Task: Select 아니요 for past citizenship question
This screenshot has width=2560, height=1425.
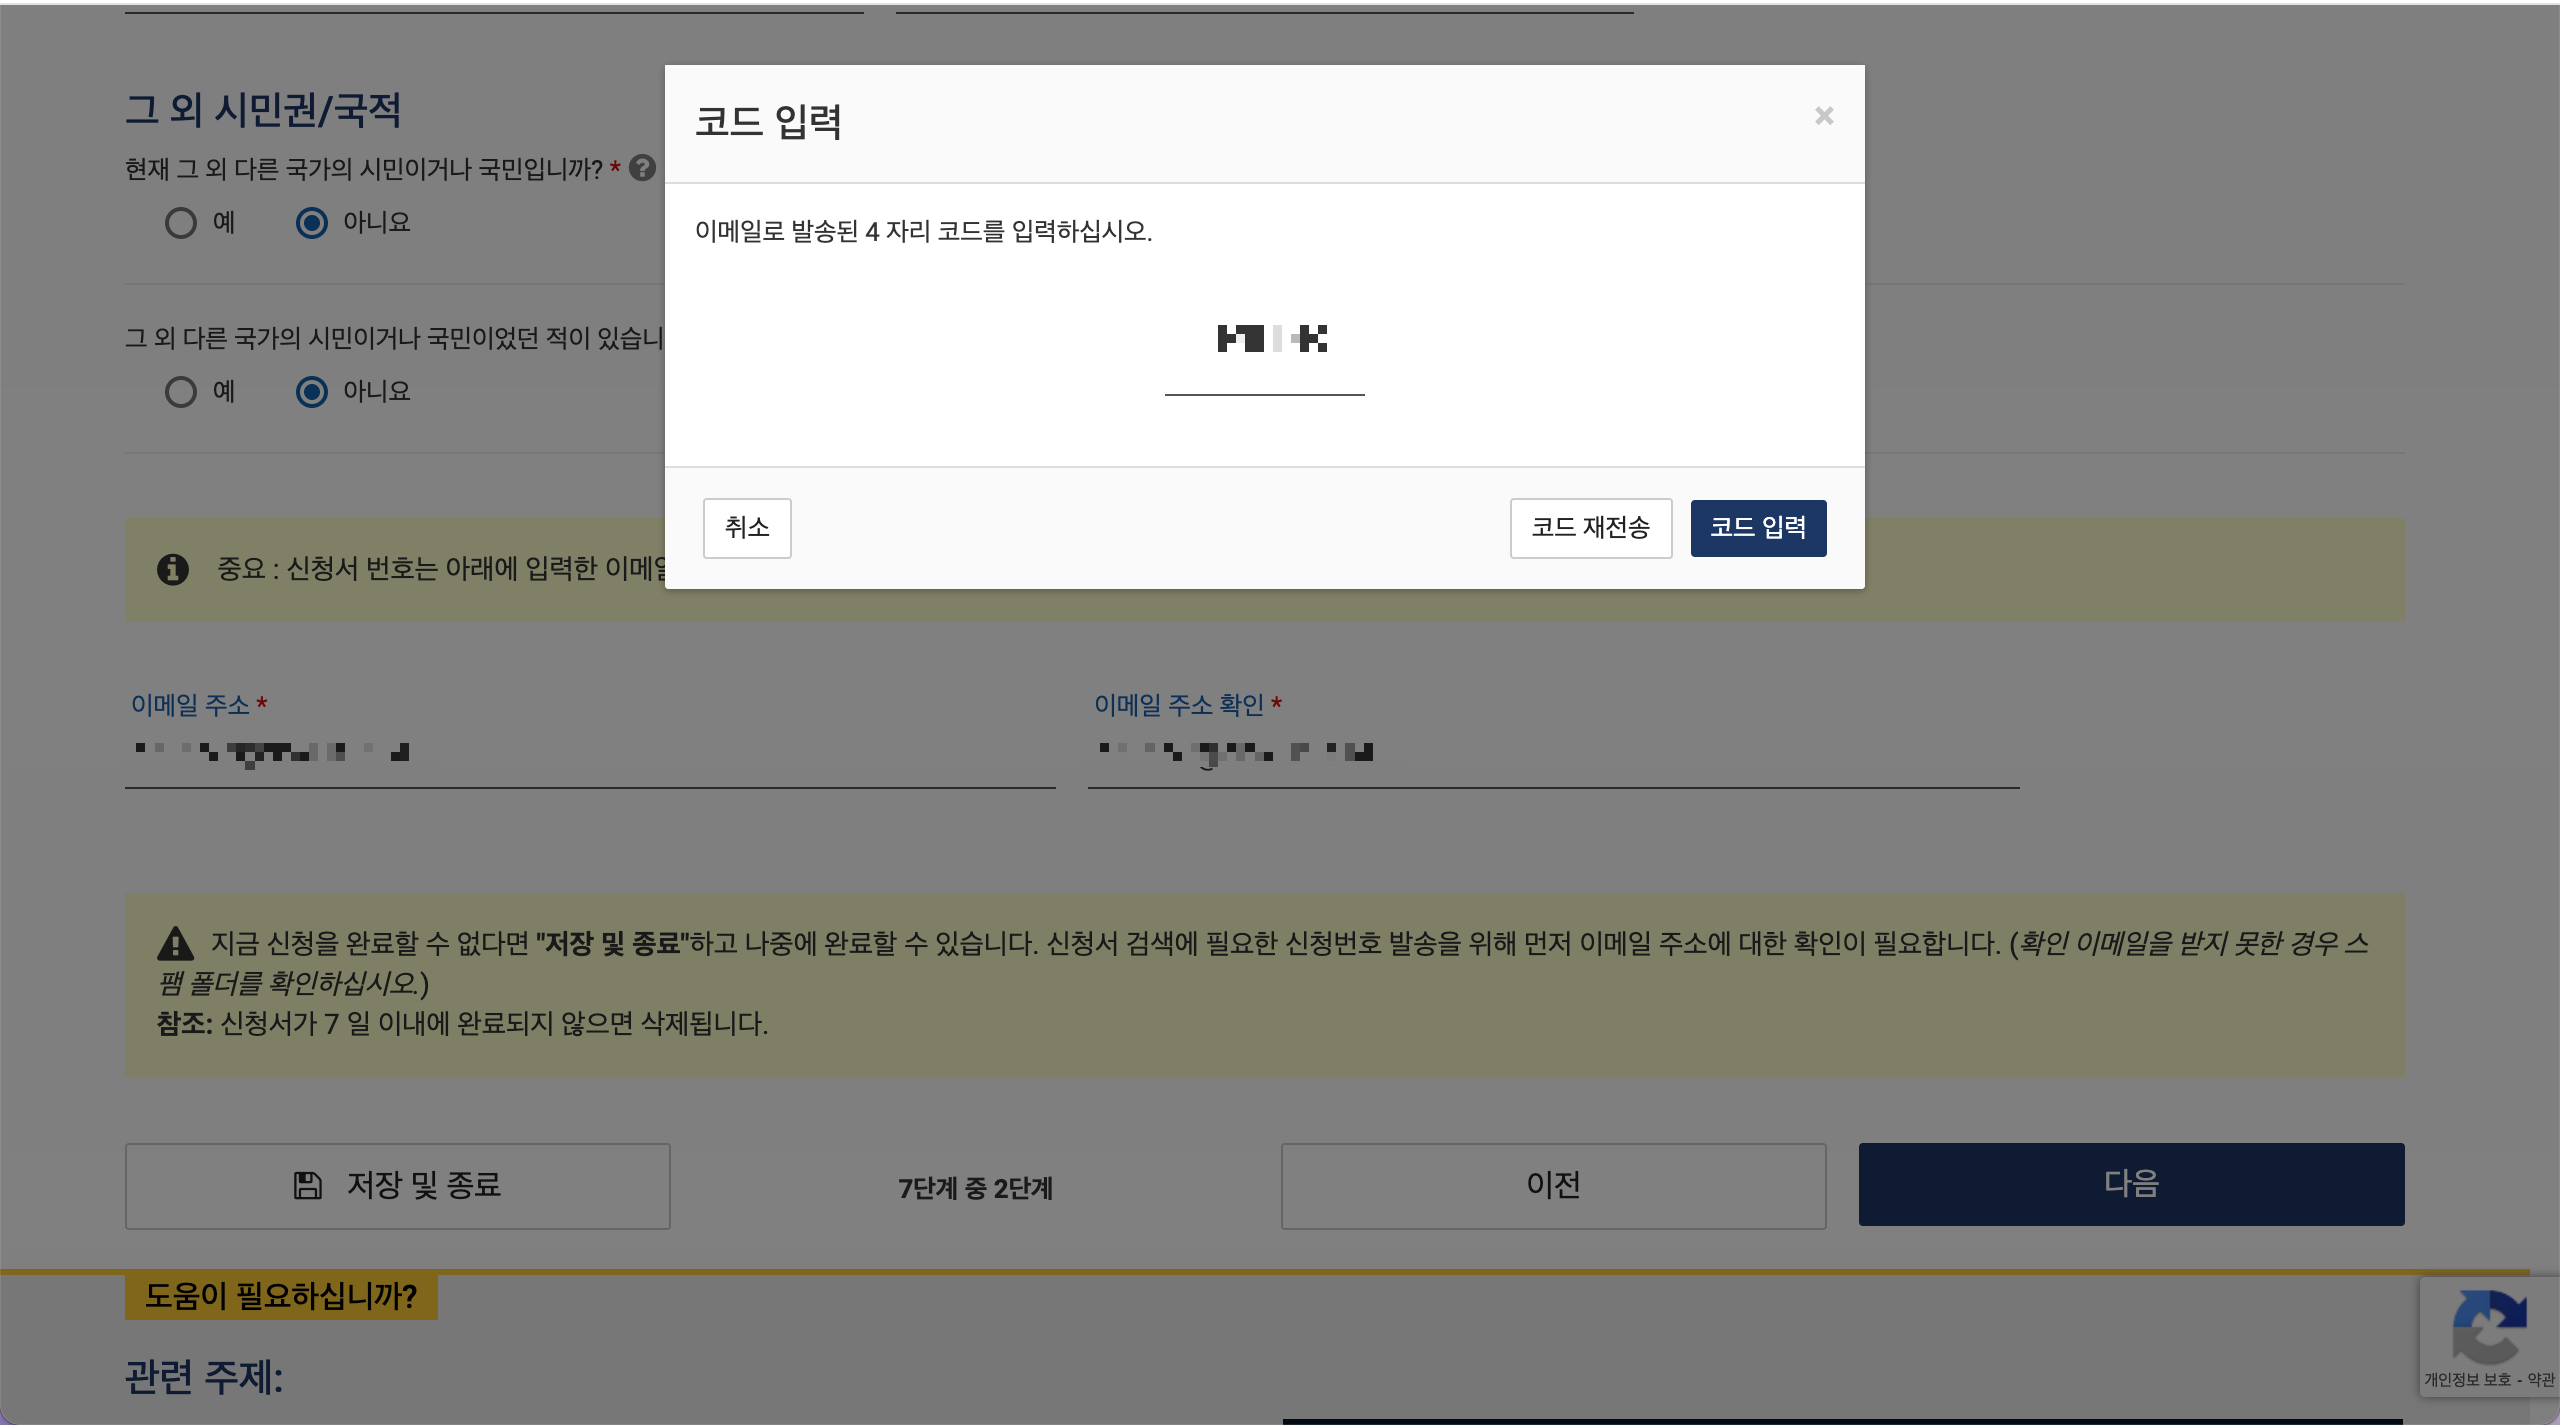Action: [x=312, y=392]
